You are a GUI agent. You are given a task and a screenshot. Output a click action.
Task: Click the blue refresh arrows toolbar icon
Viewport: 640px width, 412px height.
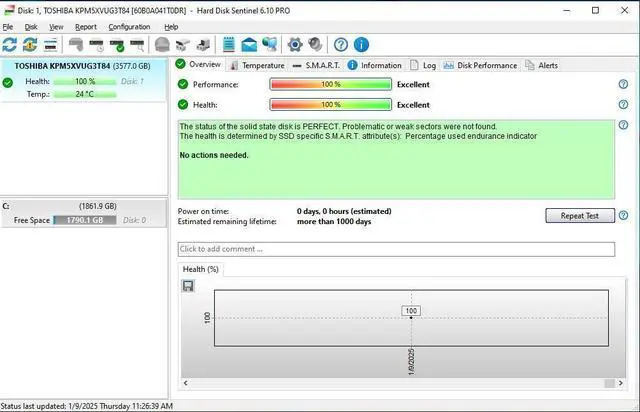(x=10, y=45)
